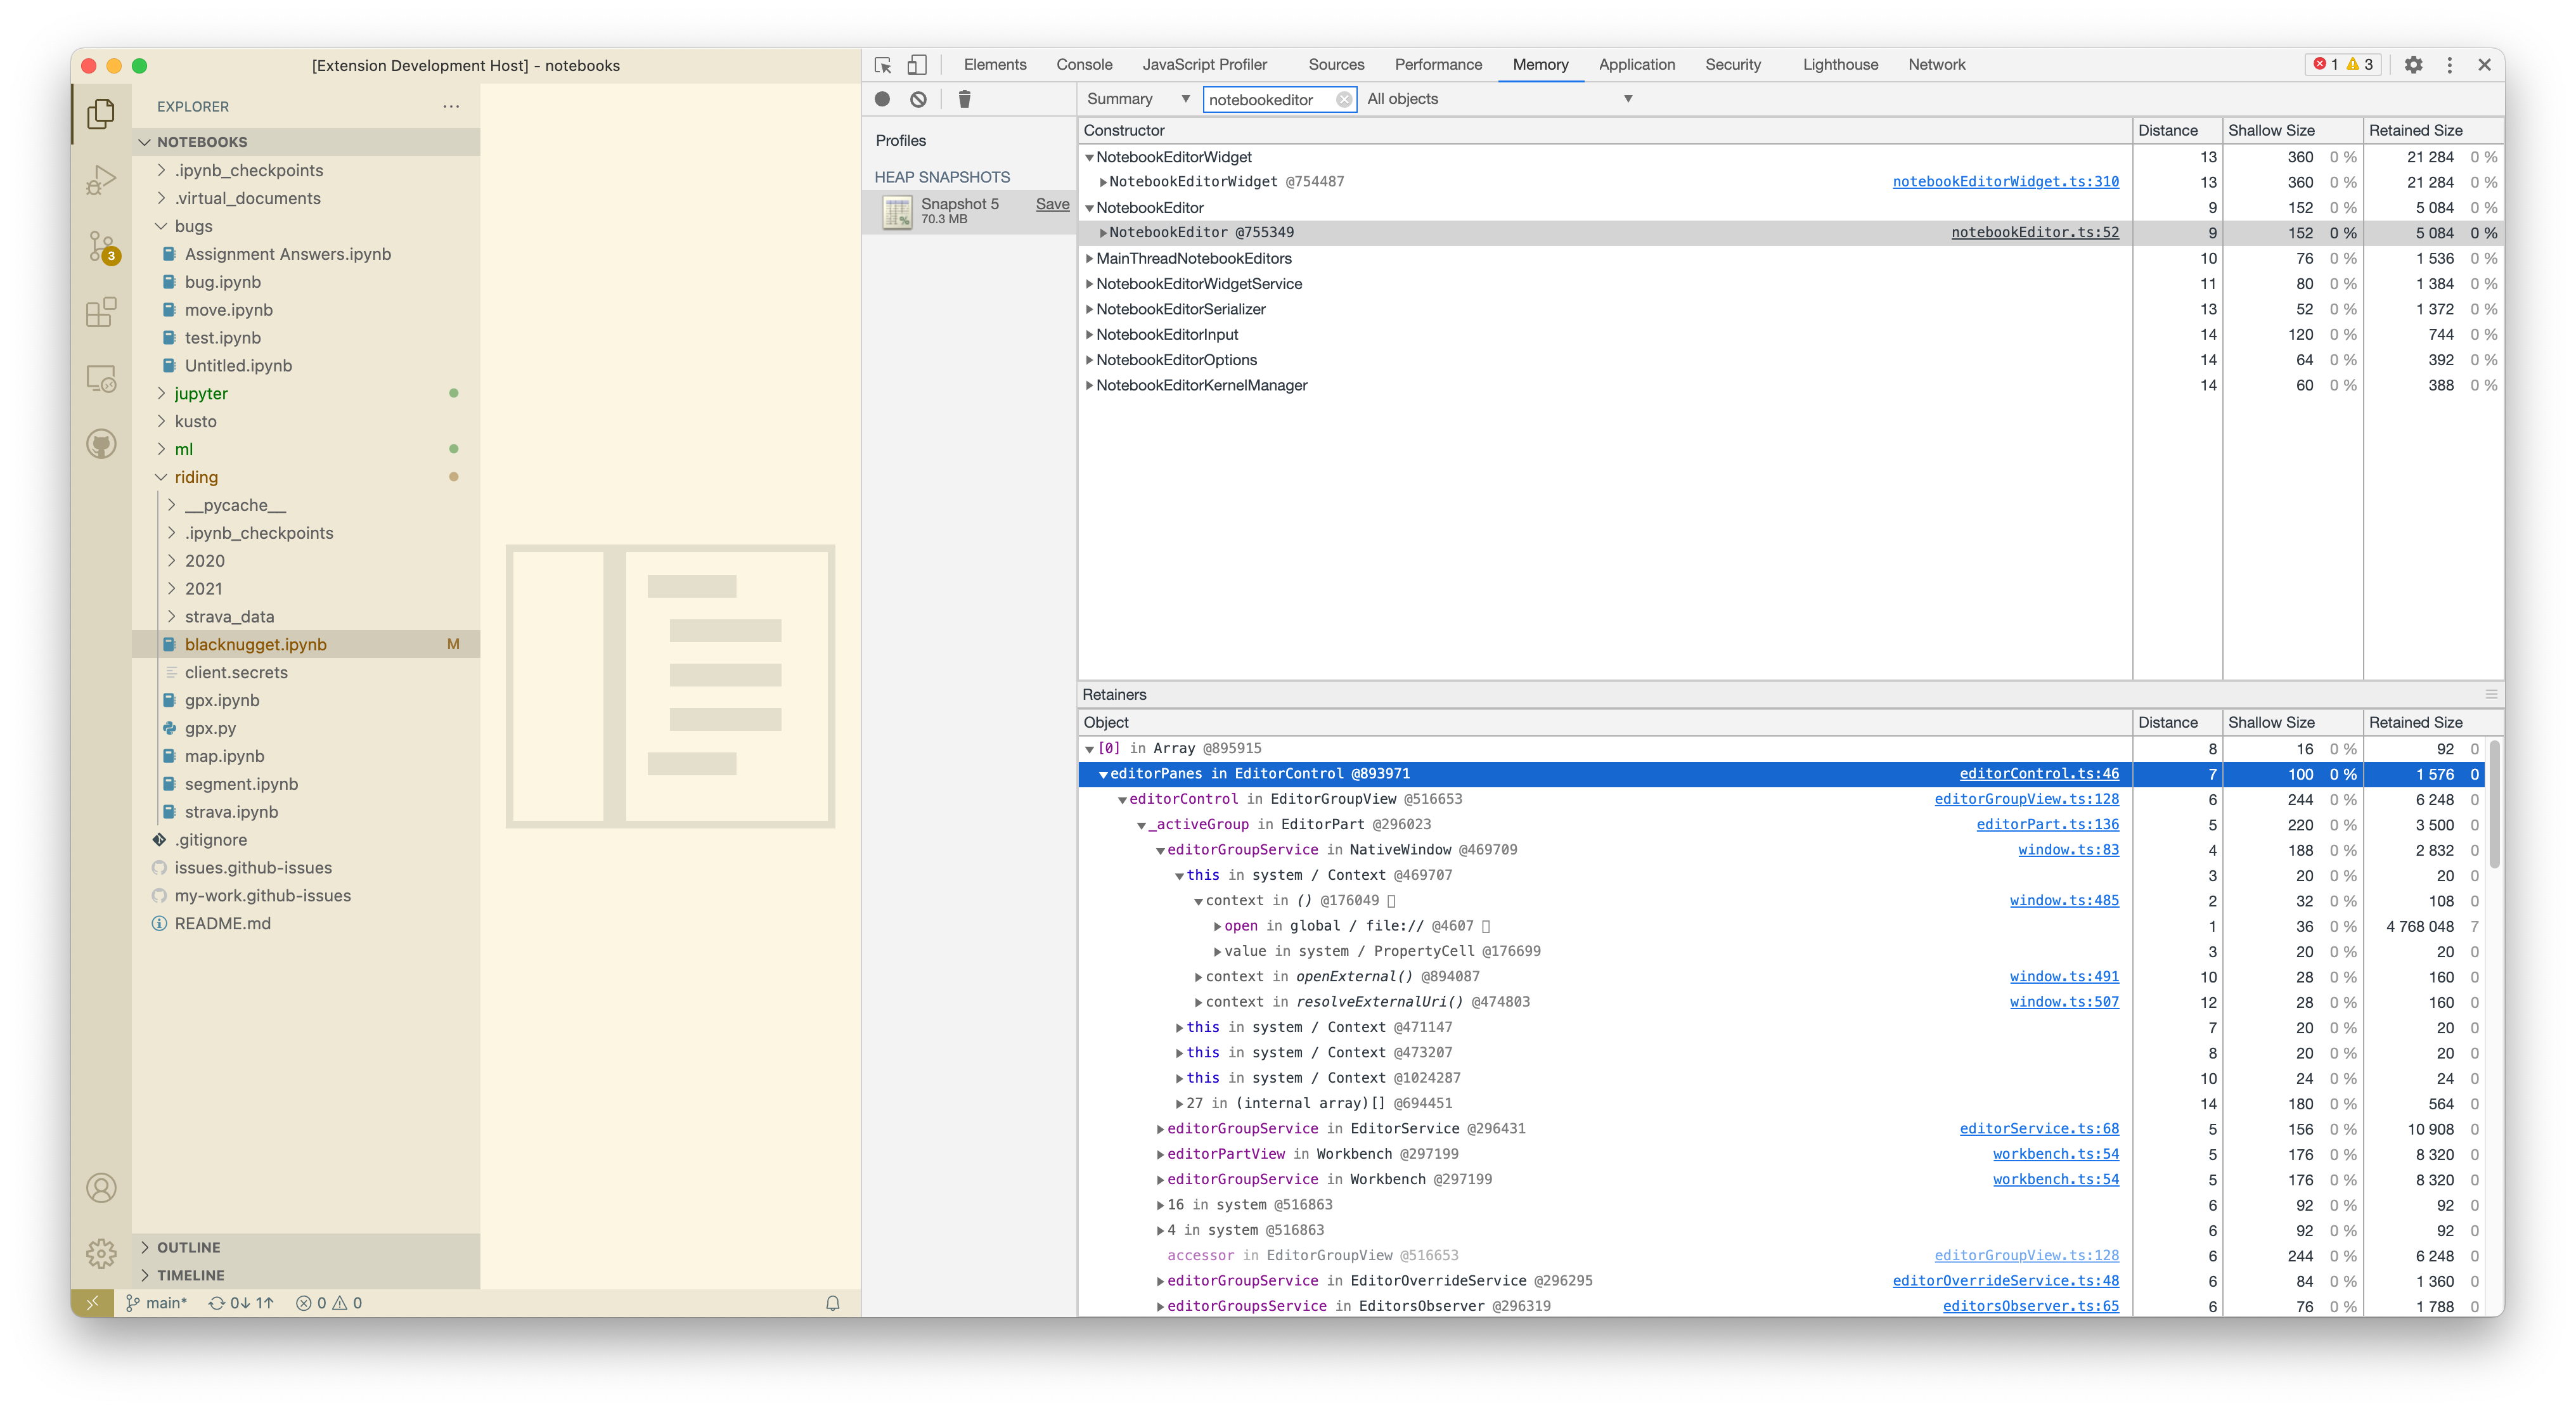Switch to the Performance tab

point(1438,65)
